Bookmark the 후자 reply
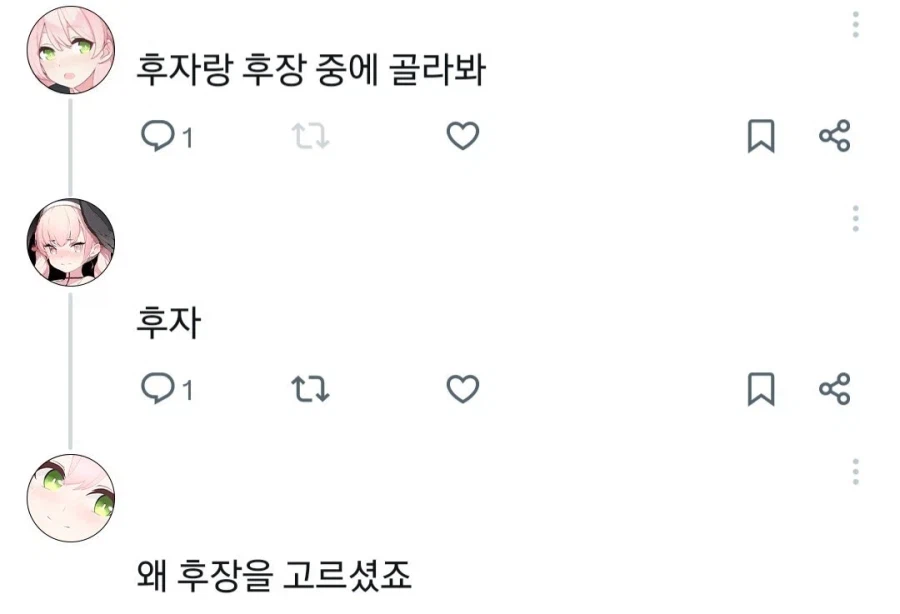Image resolution: width=900 pixels, height=614 pixels. coord(761,391)
